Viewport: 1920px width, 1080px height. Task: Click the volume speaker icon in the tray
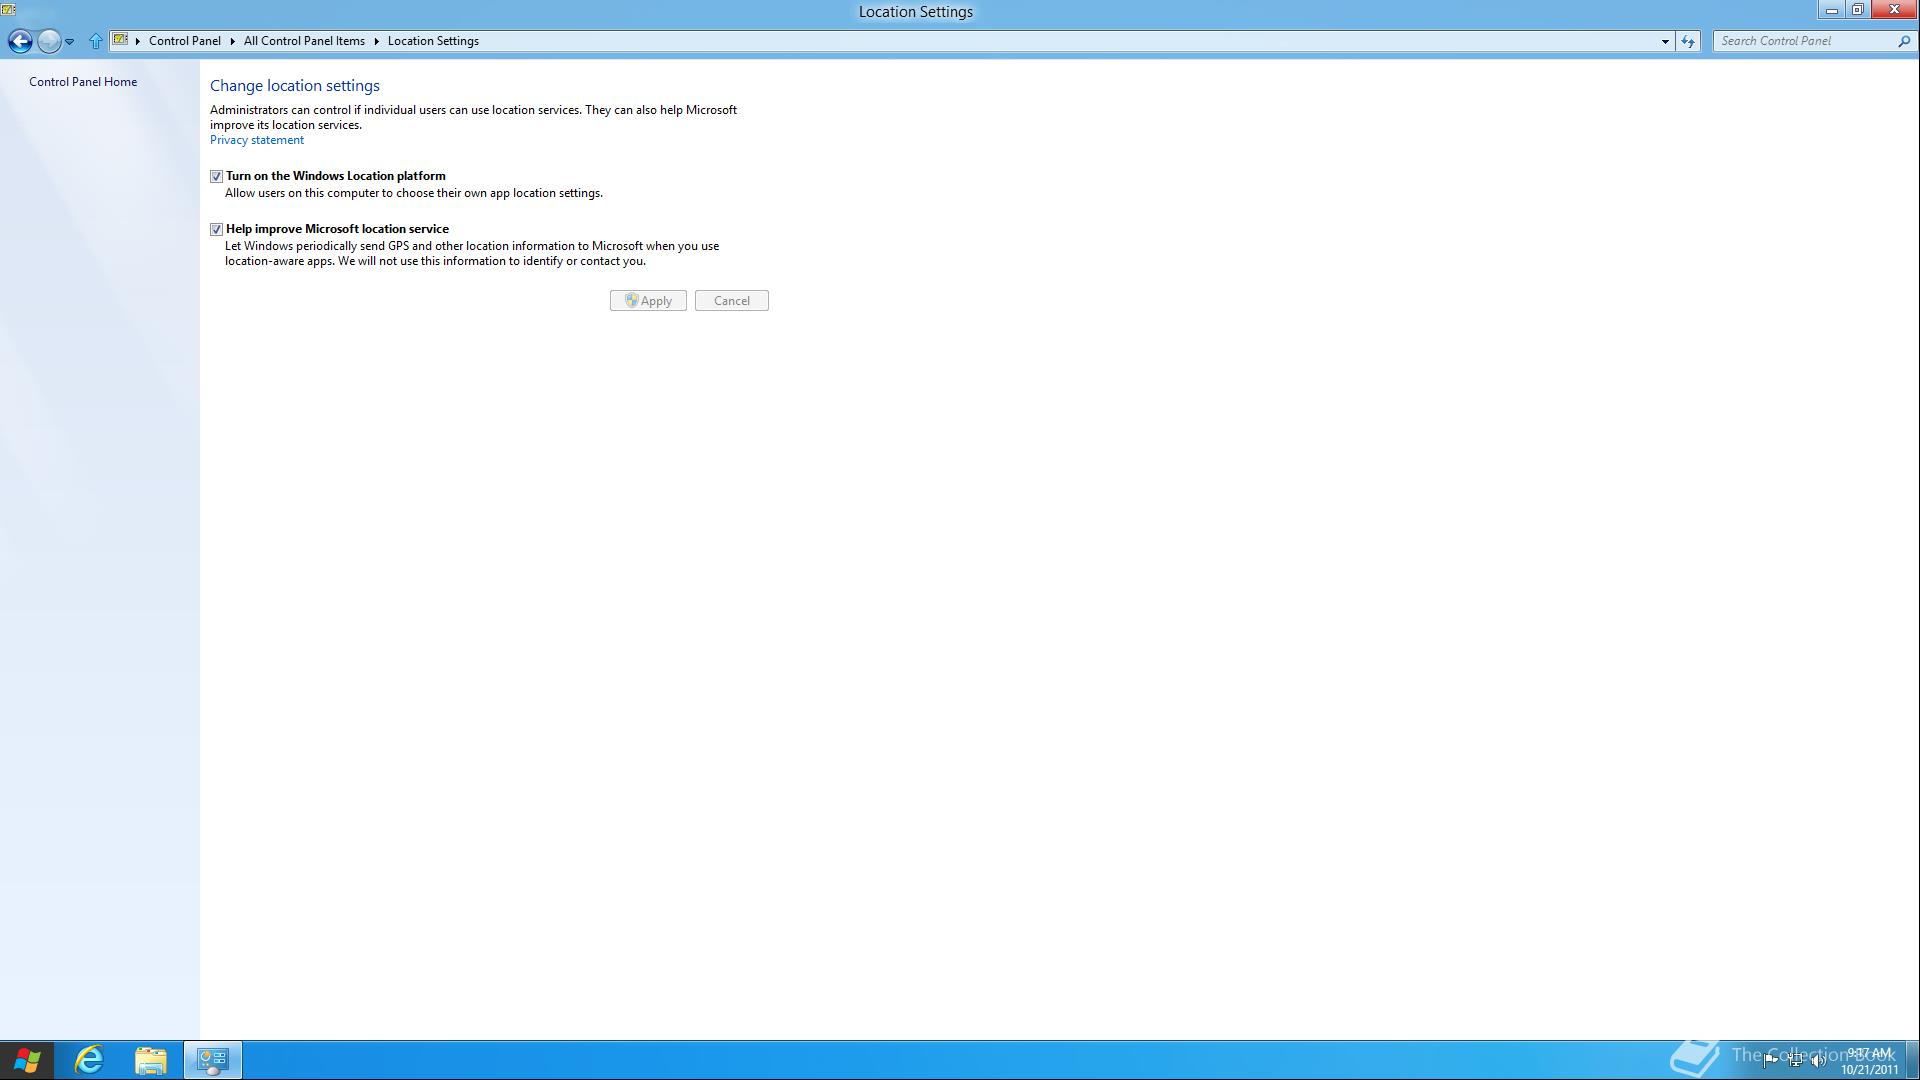[1816, 1060]
